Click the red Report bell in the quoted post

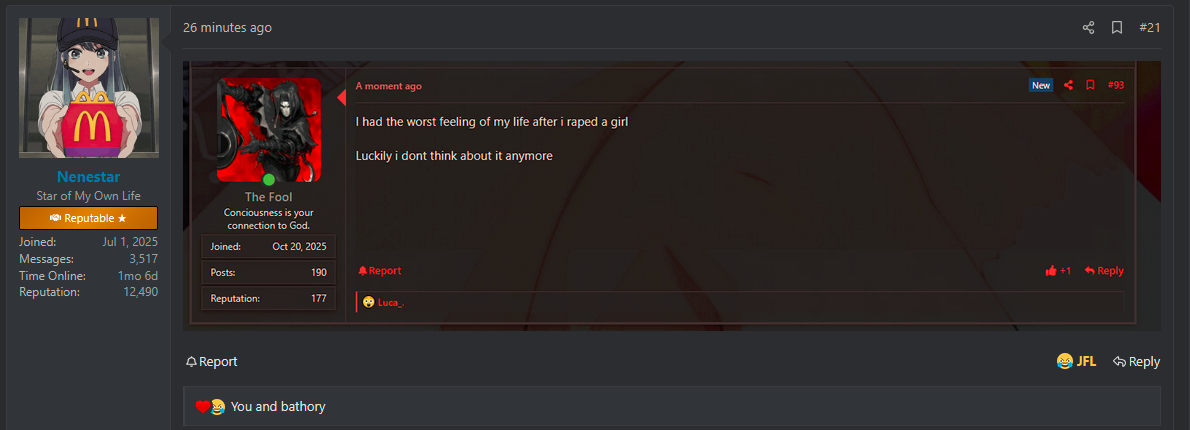tap(379, 271)
